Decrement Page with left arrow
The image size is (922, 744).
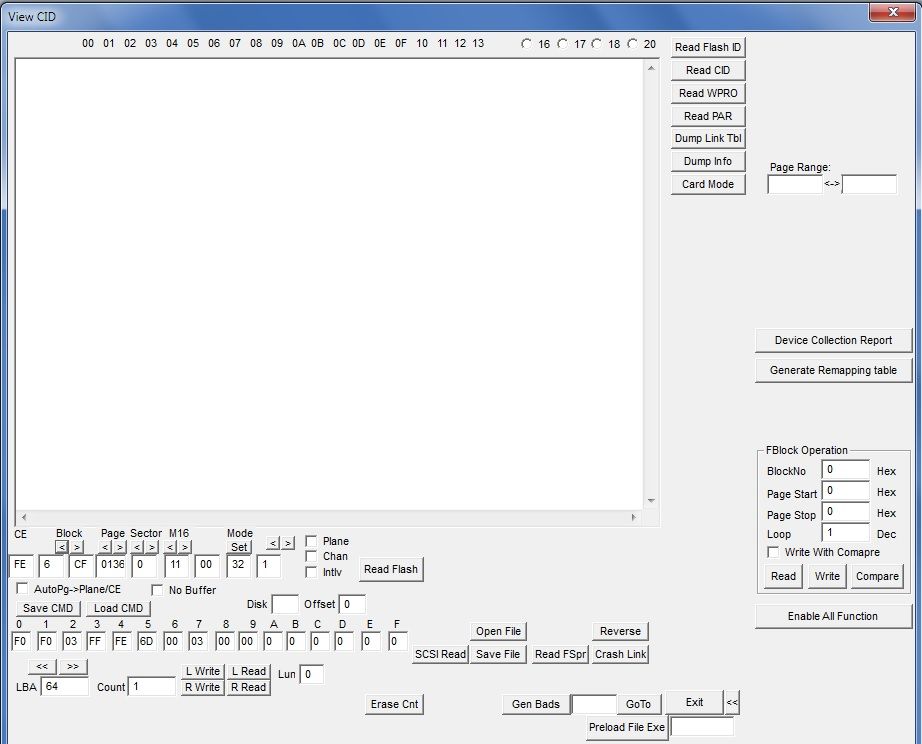pyautogui.click(x=105, y=547)
